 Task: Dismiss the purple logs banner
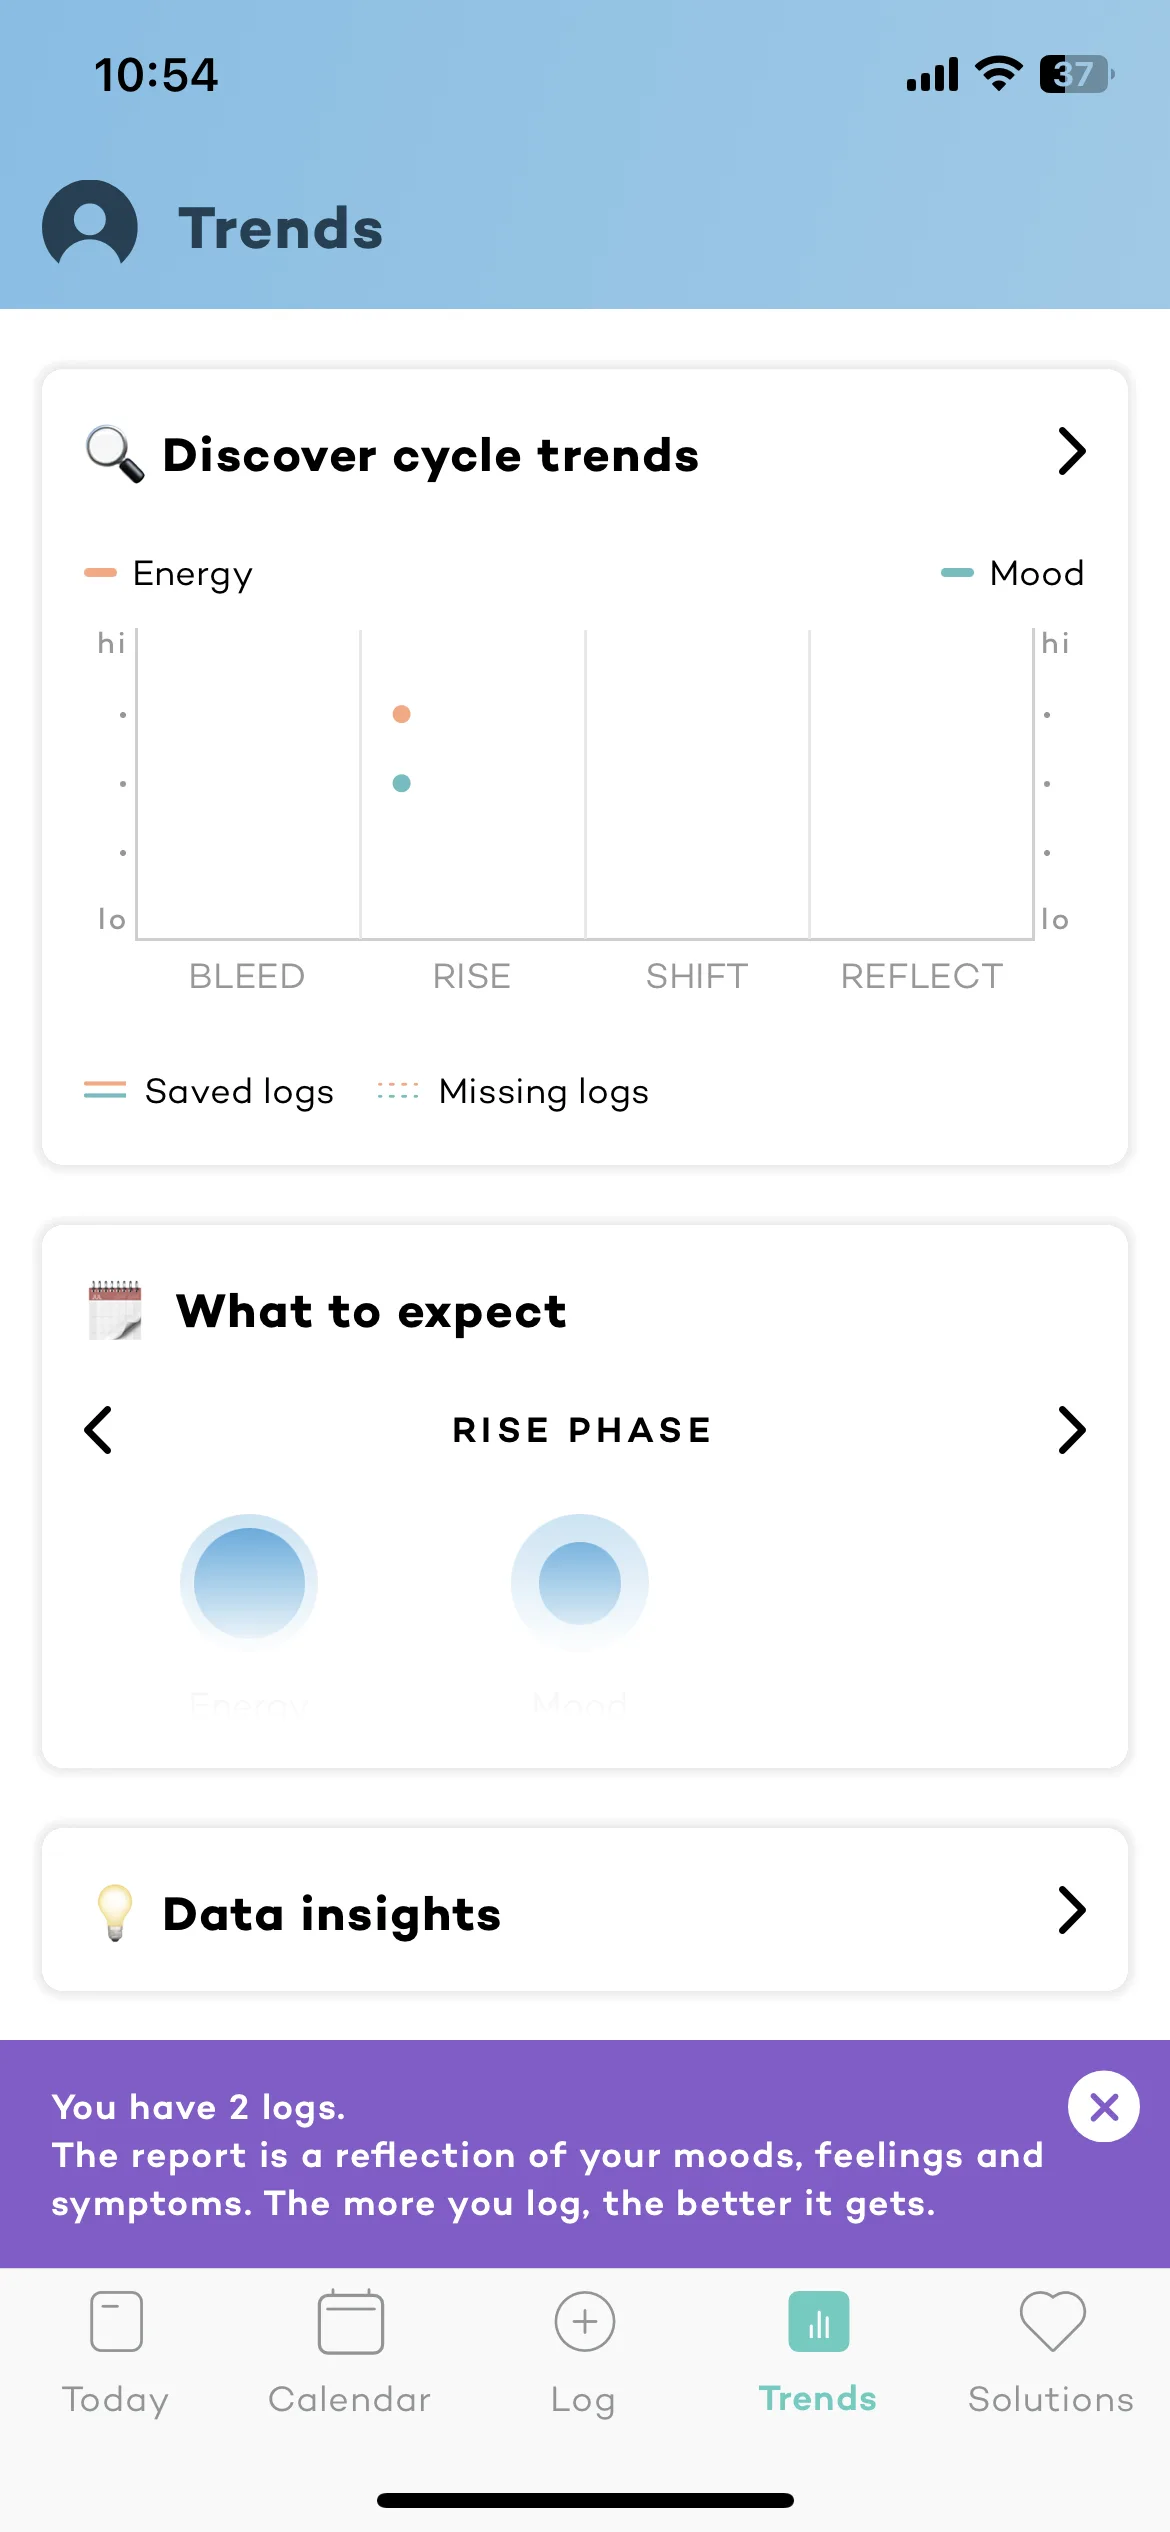(1103, 2107)
